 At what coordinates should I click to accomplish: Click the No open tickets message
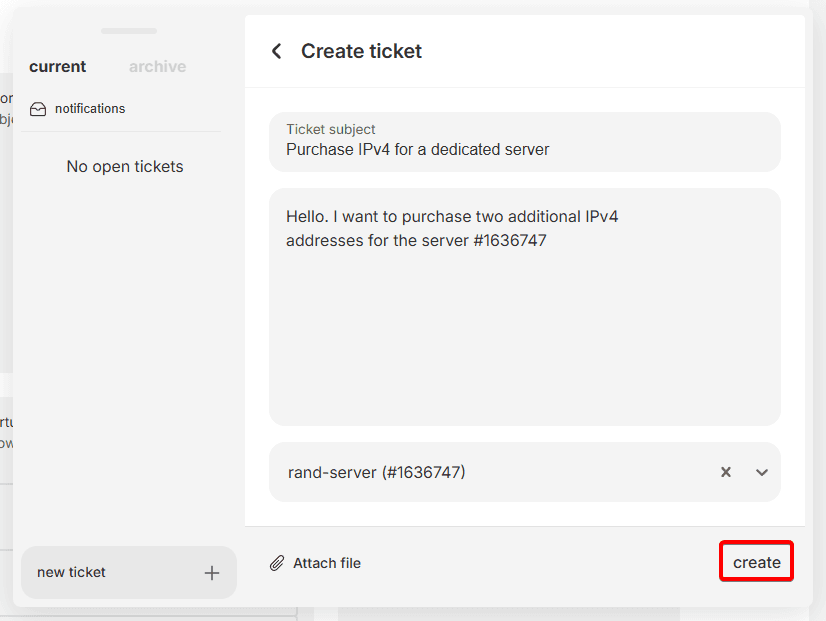coord(125,167)
